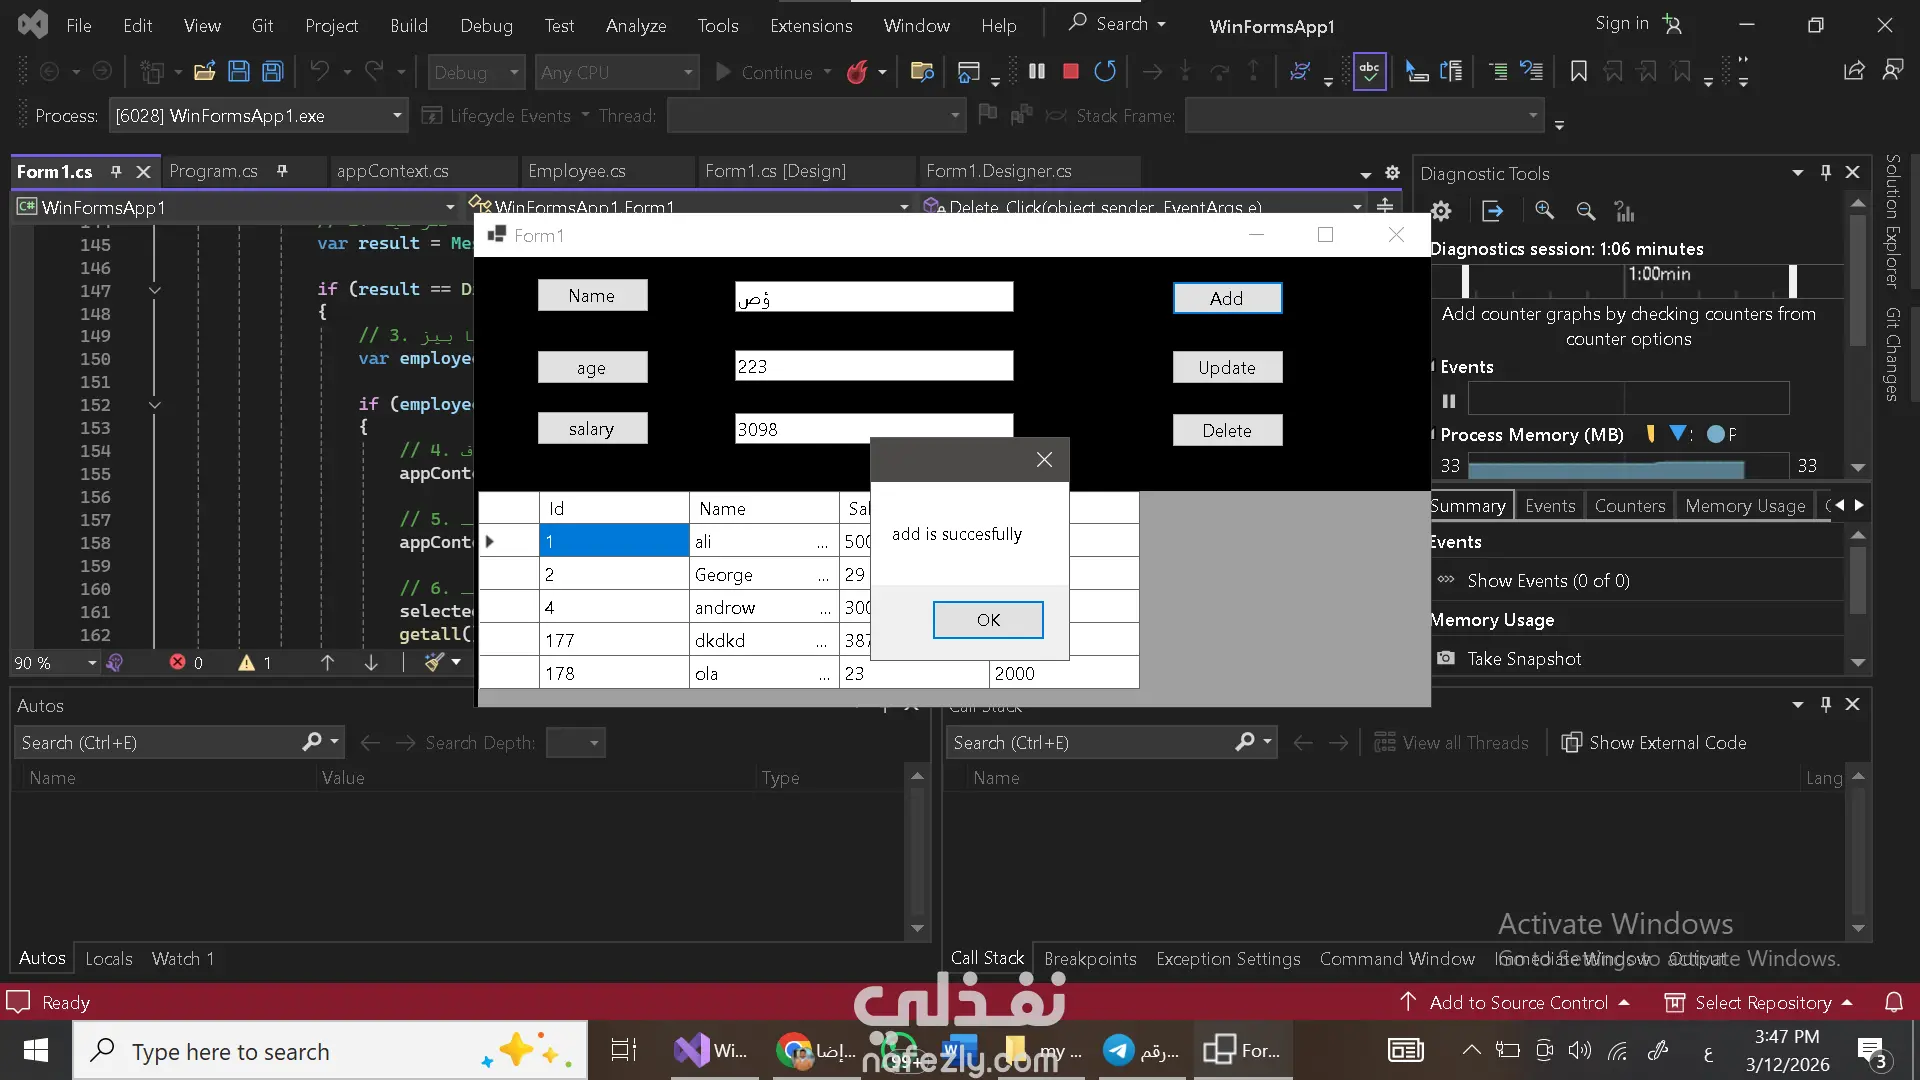Screen dimensions: 1920x1080
Task: Open Diagnostic Tools settings gear
Action: click(x=1441, y=211)
